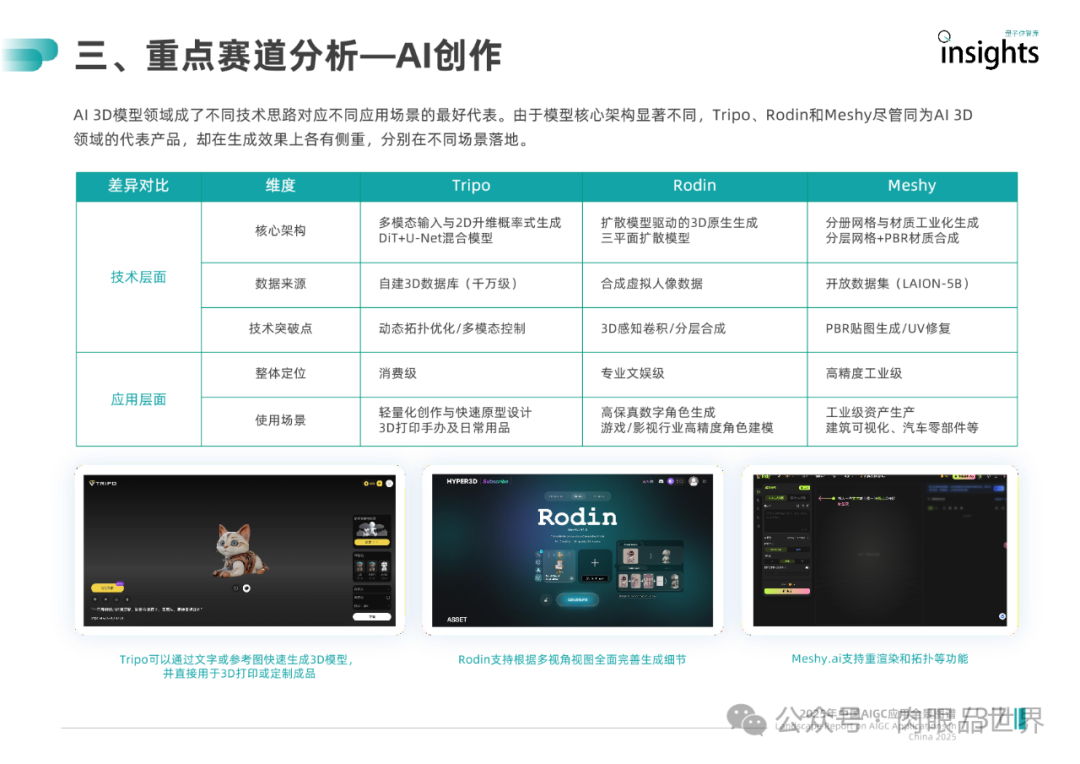
Task: Open the Meshy interface thumbnail
Action: (880, 550)
